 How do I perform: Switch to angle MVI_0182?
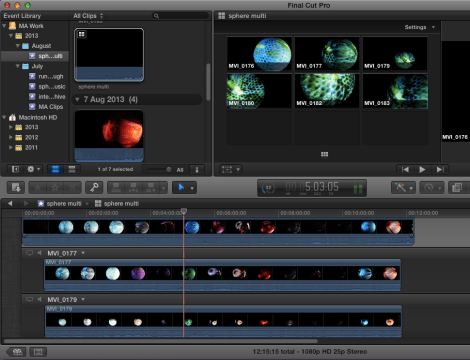(327, 91)
